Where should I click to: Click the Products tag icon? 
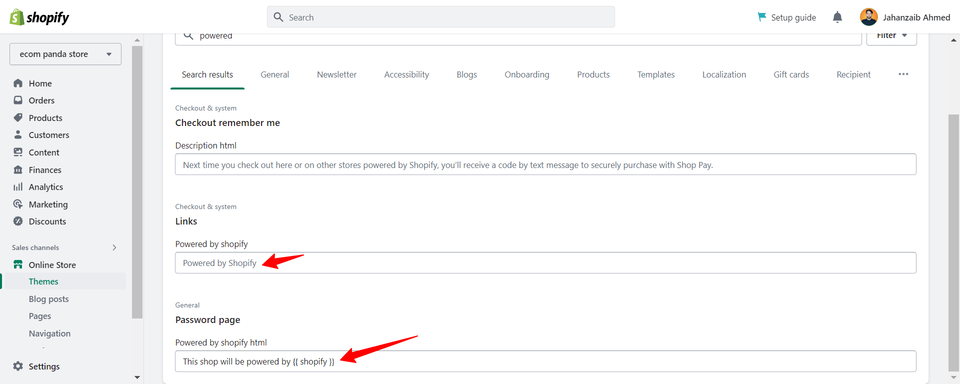pos(18,118)
